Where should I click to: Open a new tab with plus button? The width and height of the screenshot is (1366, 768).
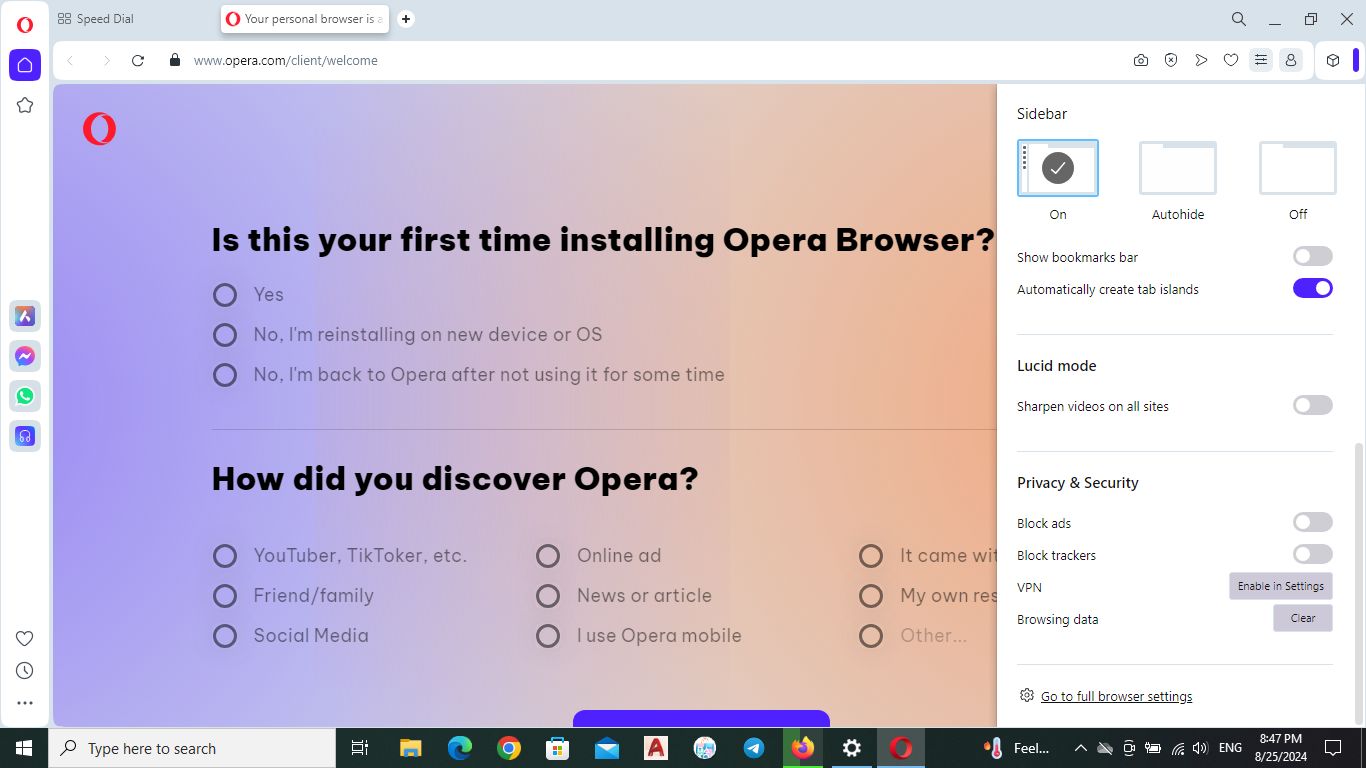406,19
